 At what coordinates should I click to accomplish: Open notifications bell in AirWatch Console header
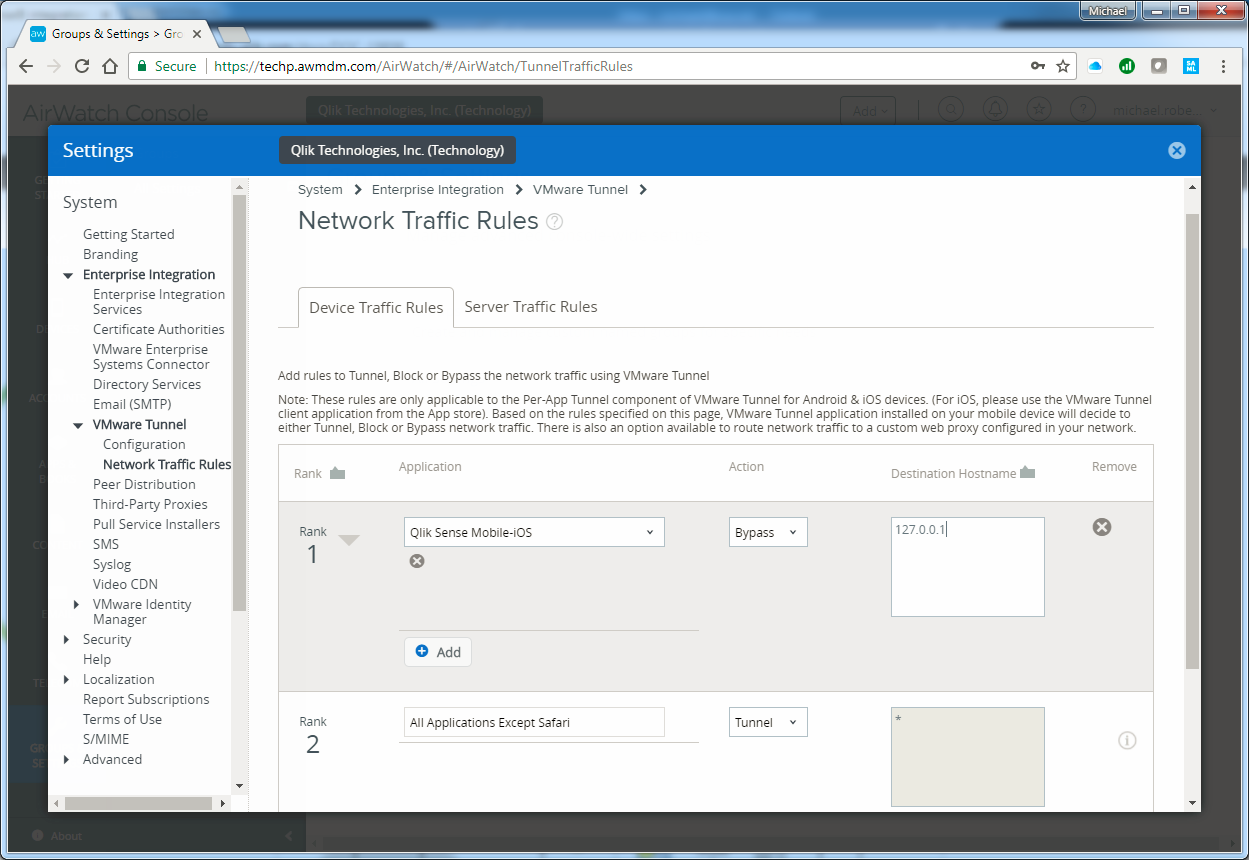[996, 109]
